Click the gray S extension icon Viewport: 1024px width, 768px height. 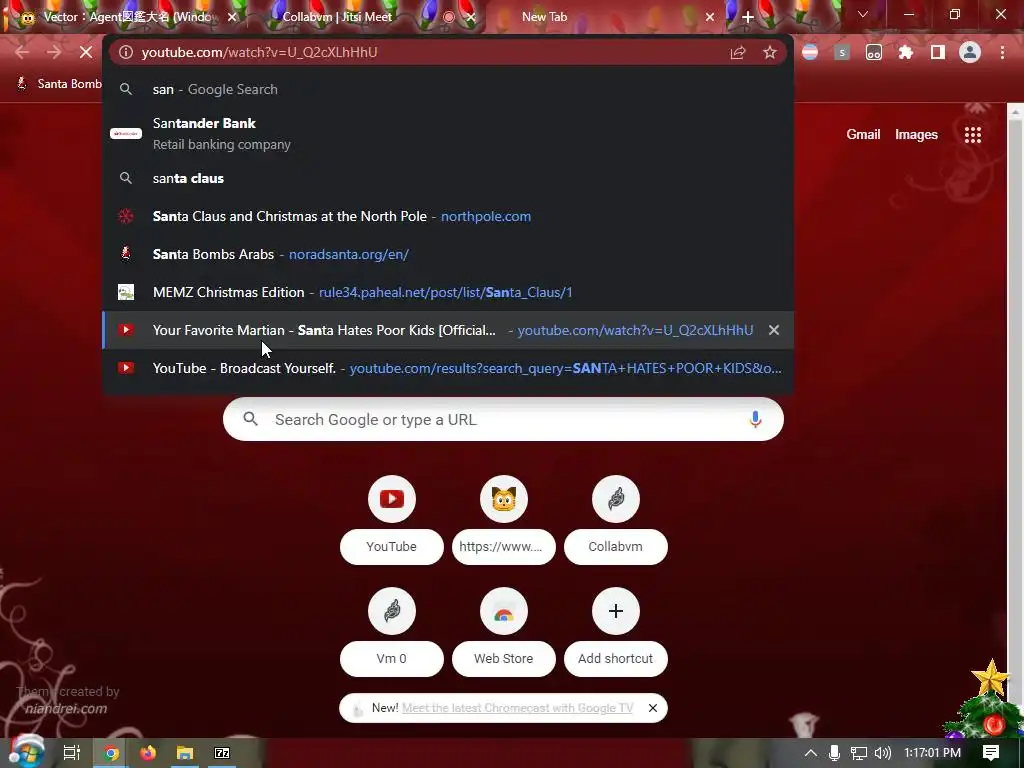coord(842,52)
